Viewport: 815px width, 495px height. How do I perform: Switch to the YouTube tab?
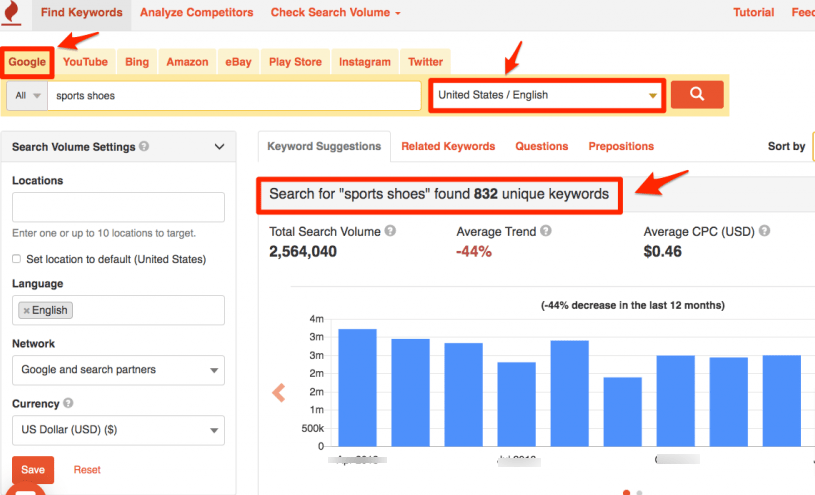point(85,62)
